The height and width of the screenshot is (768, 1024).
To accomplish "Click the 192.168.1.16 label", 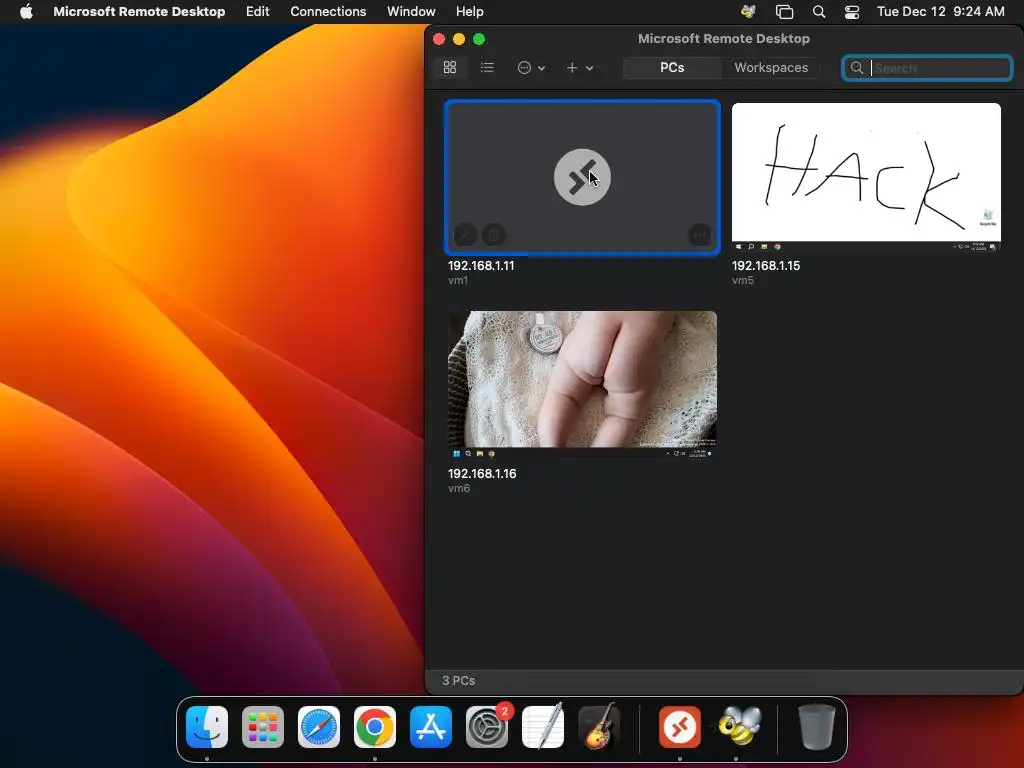I will coord(482,473).
